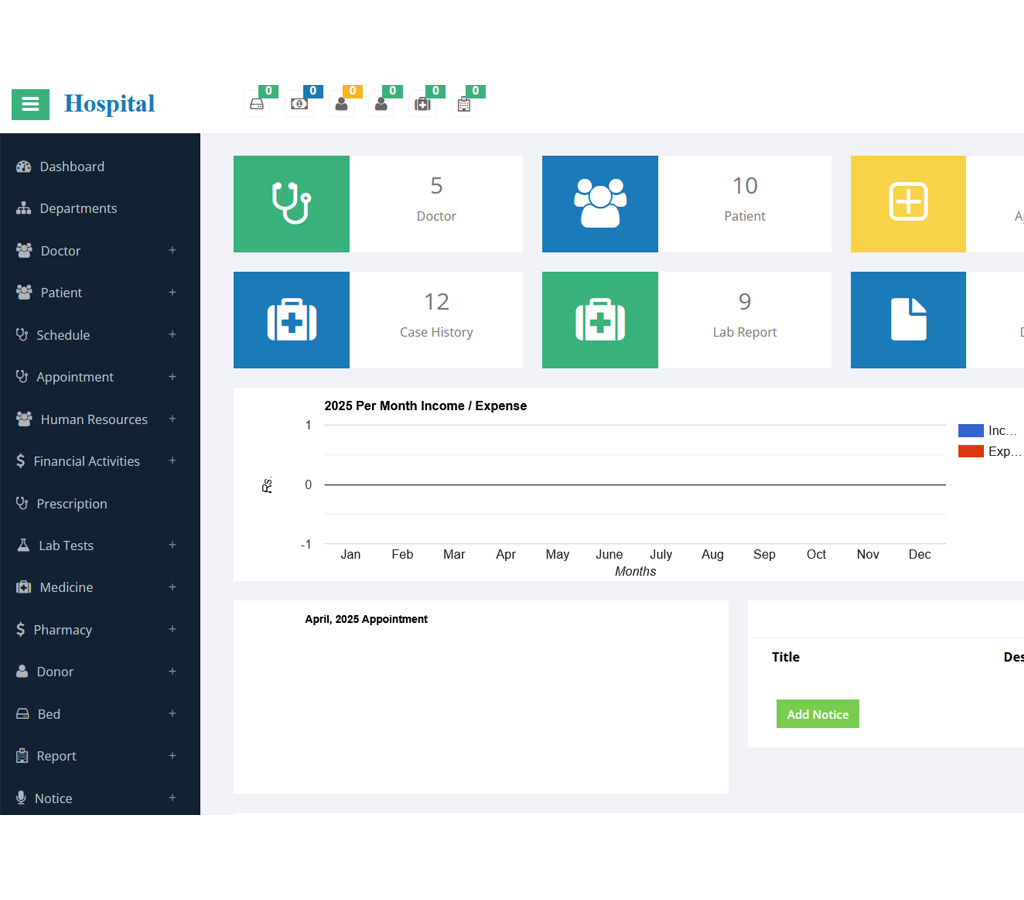
Task: Open the medical kit notification icon in header
Action: 423,104
